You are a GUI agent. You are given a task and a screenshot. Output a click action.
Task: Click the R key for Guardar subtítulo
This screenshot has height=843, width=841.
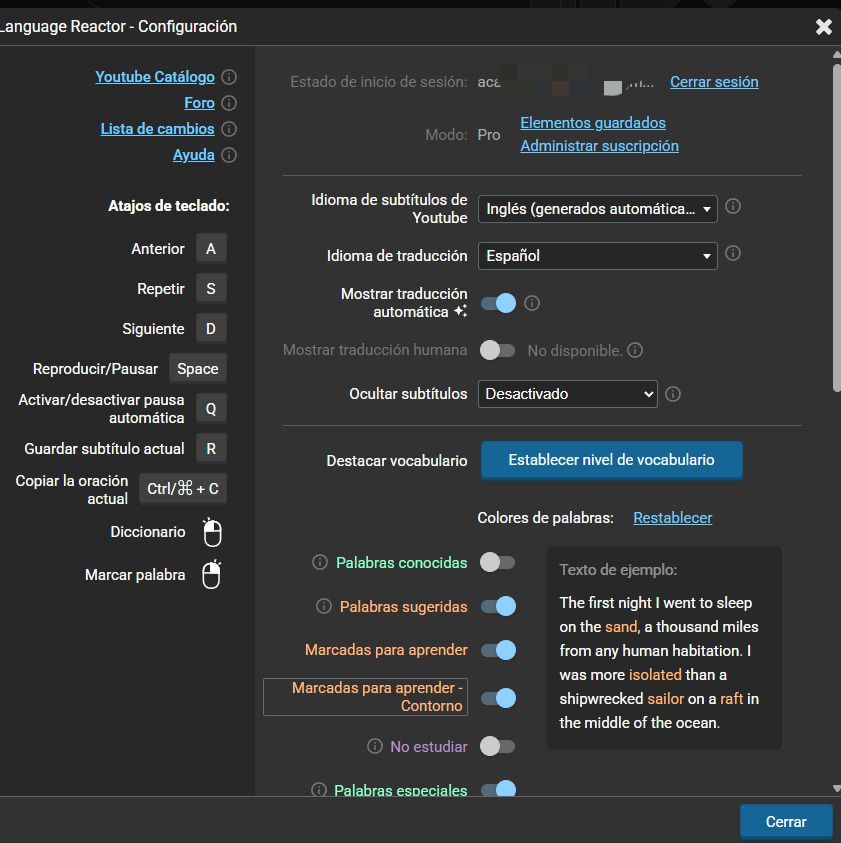point(211,448)
